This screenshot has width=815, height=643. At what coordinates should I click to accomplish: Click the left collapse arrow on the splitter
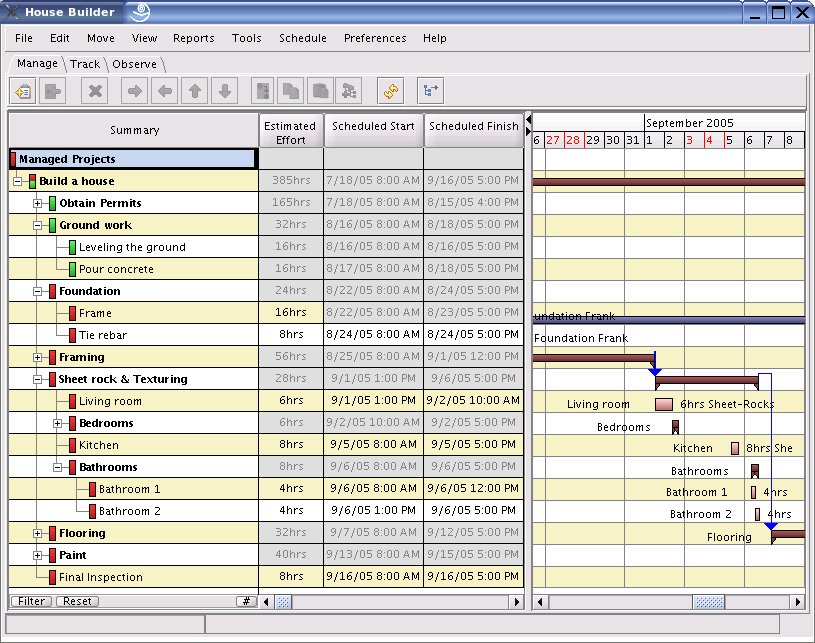pyautogui.click(x=529, y=120)
